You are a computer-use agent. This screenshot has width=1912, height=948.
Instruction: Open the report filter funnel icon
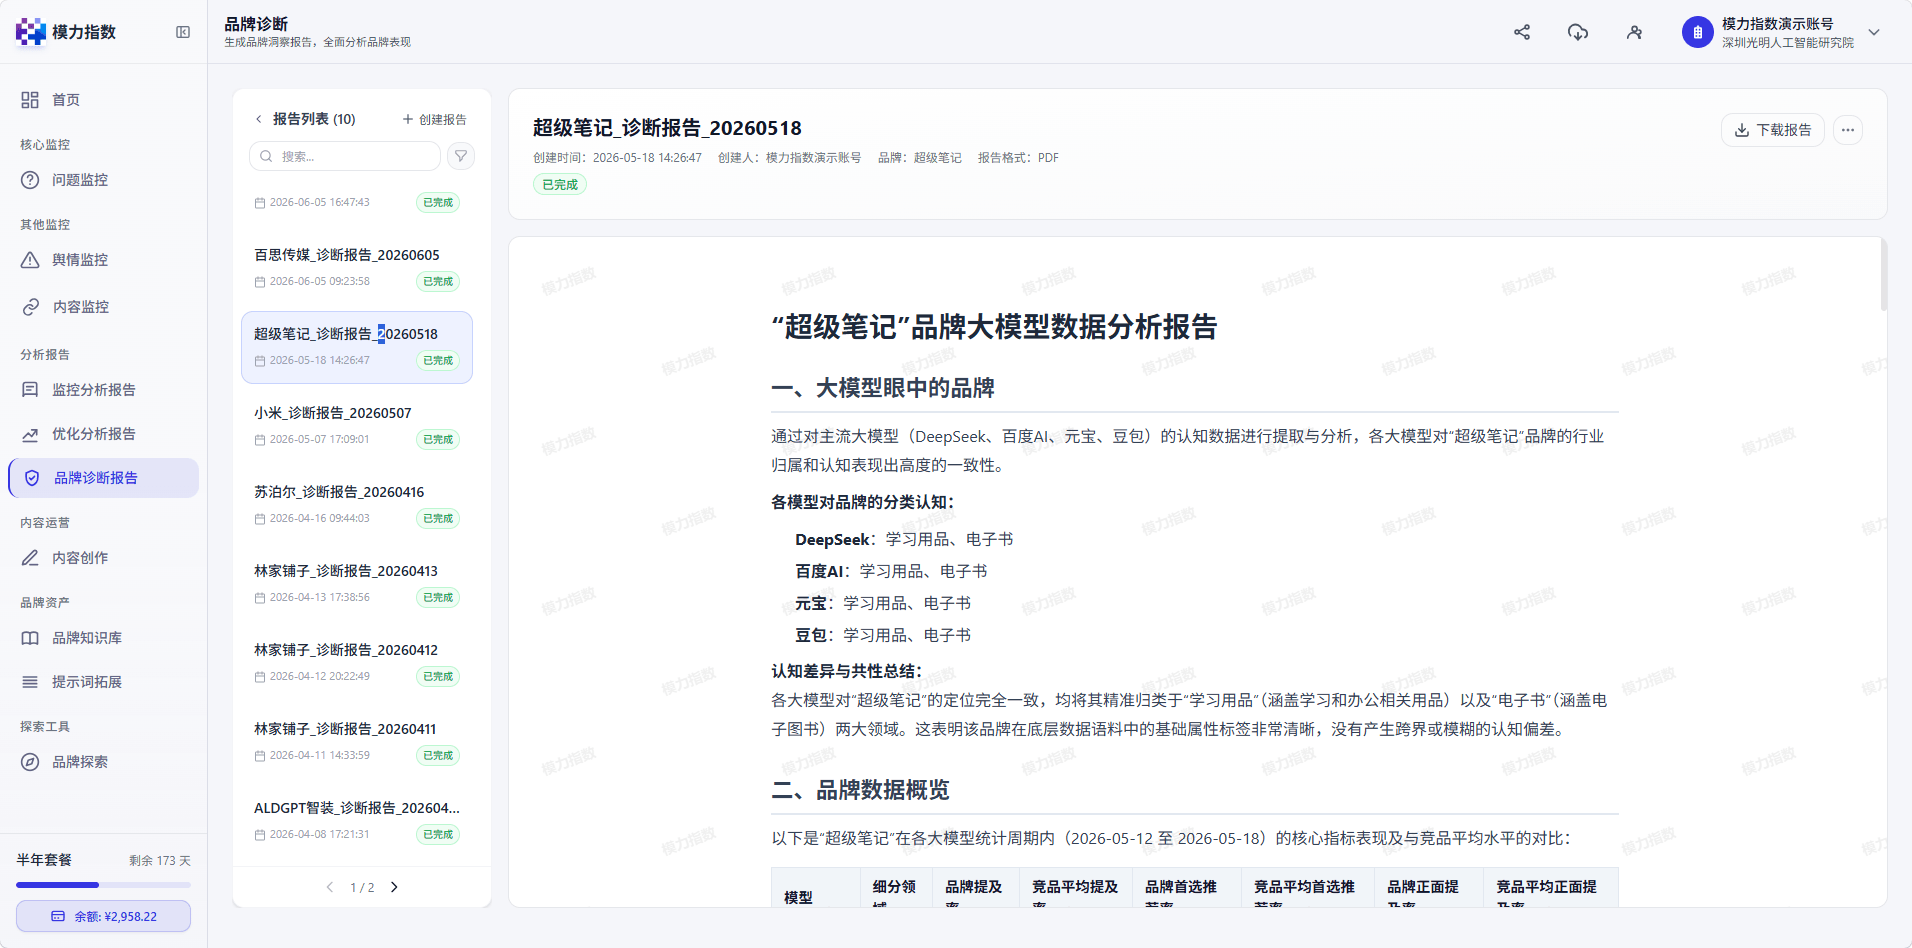tap(461, 156)
